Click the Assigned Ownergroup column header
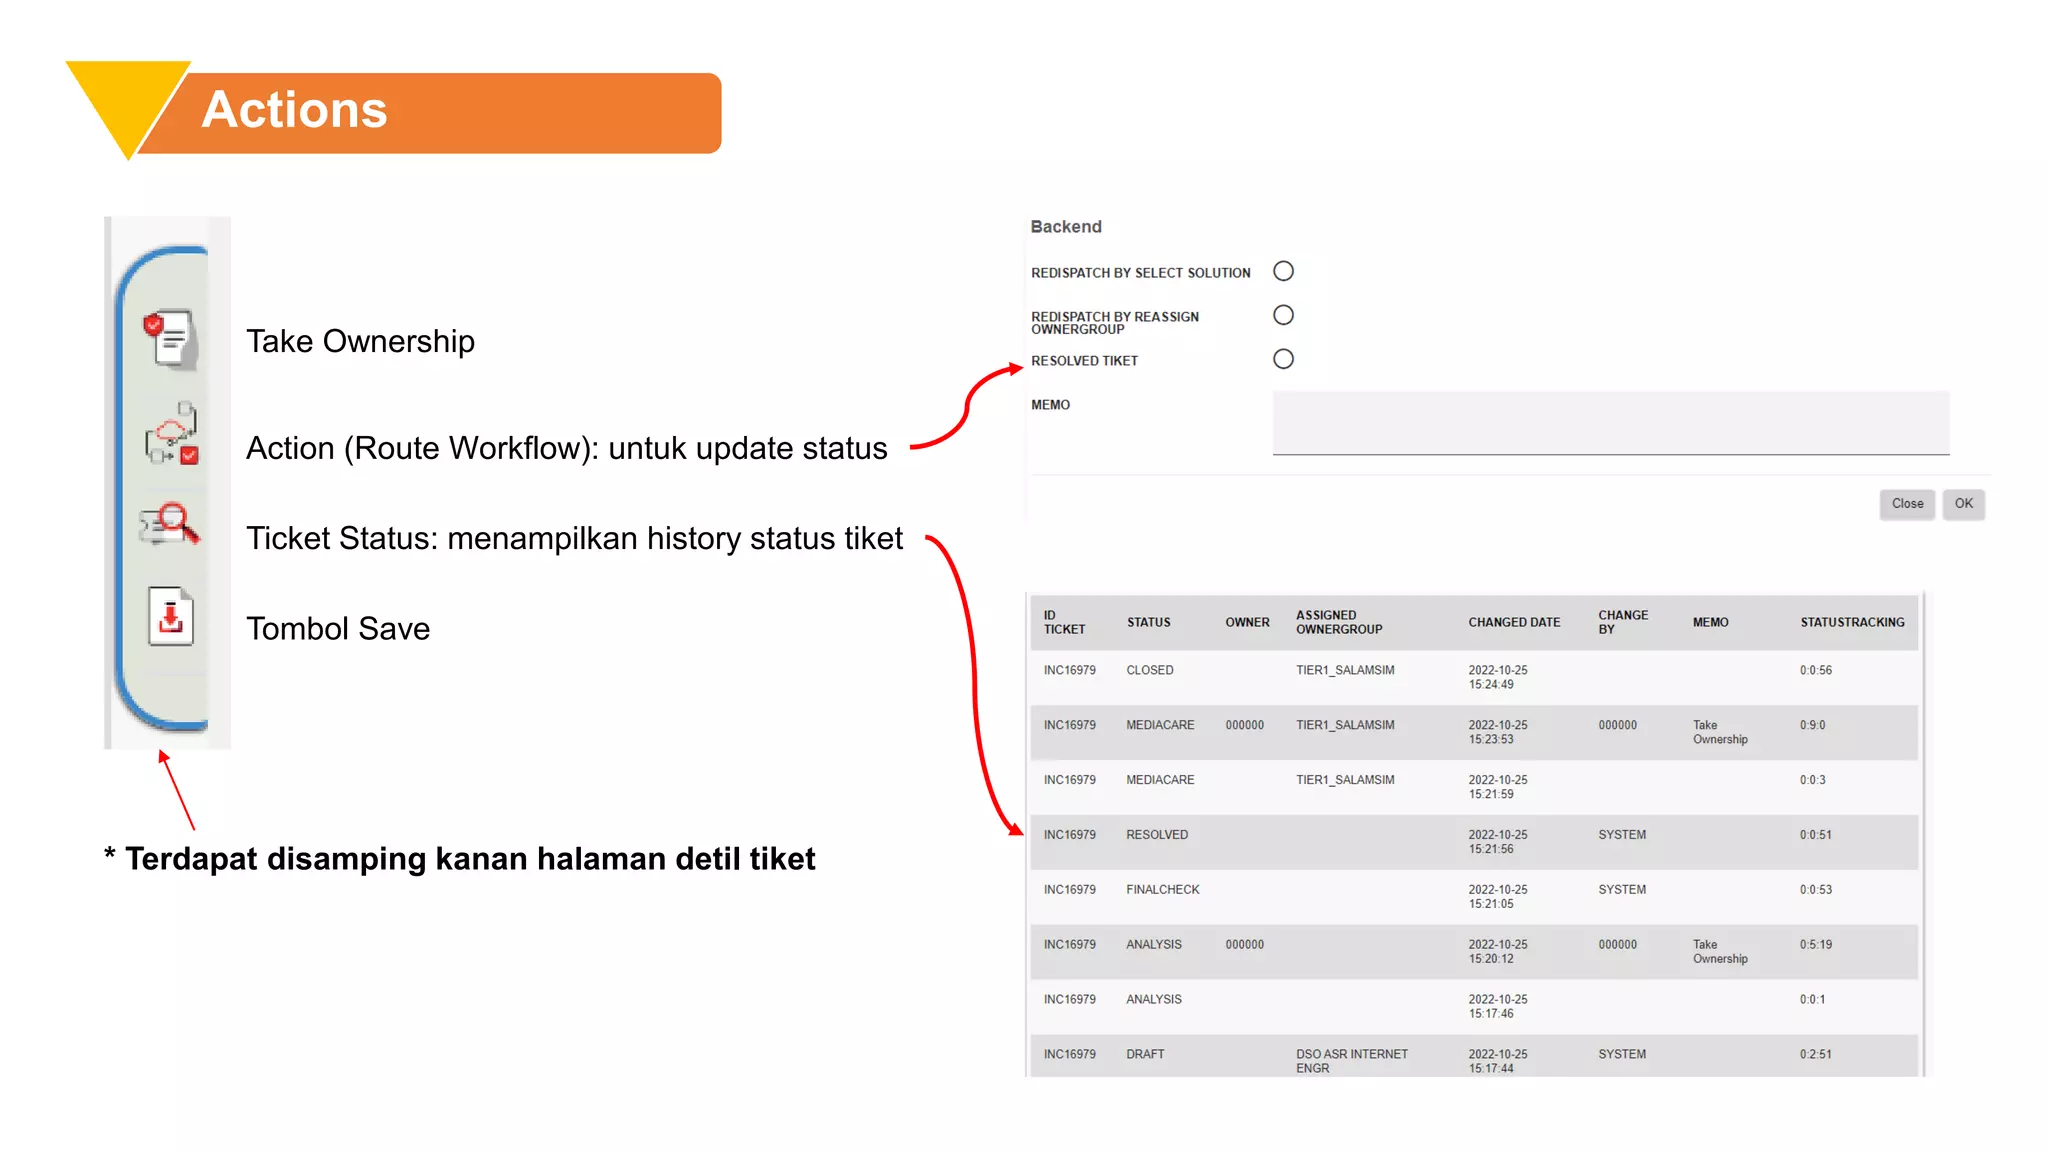 1338,622
